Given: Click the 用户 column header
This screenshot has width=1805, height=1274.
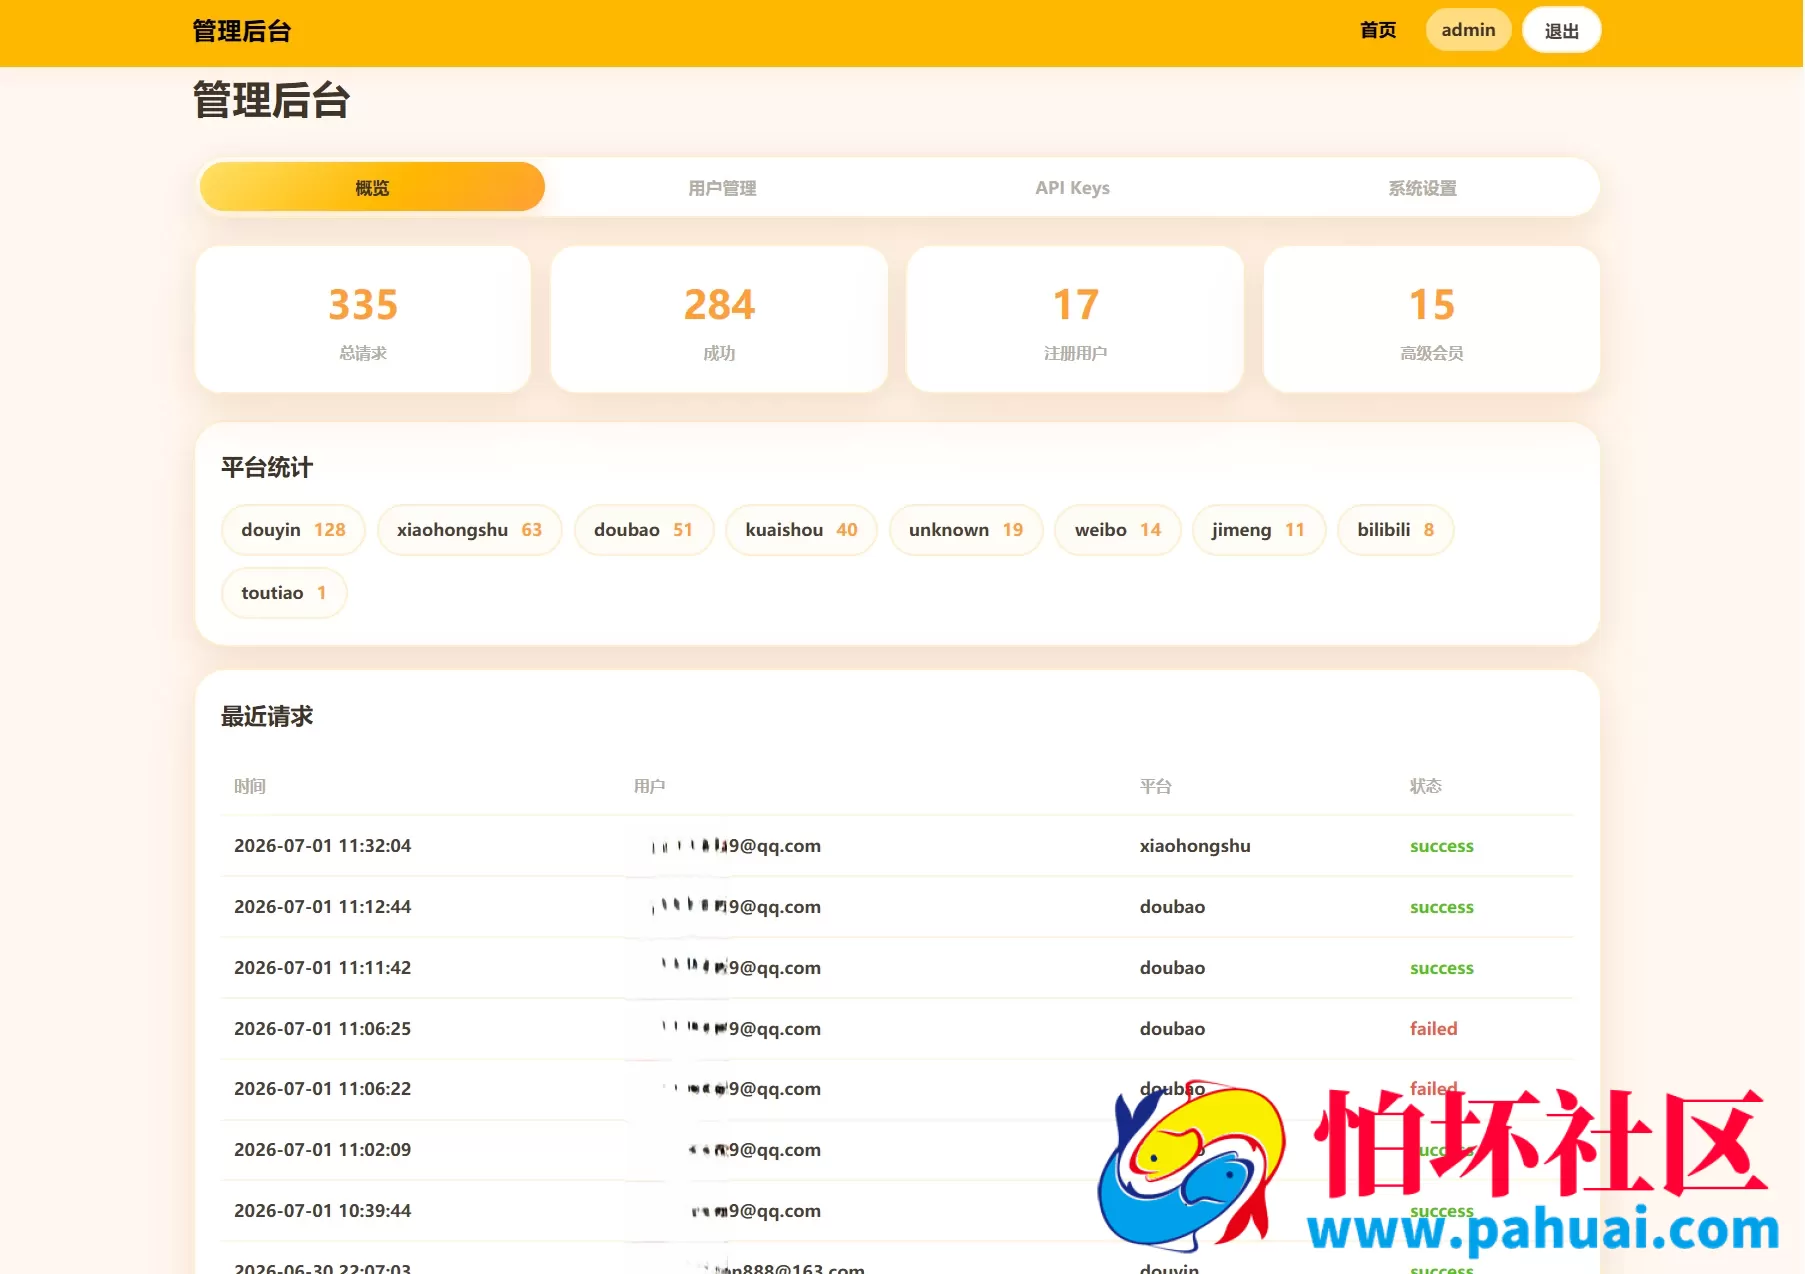Looking at the screenshot, I should pos(649,786).
